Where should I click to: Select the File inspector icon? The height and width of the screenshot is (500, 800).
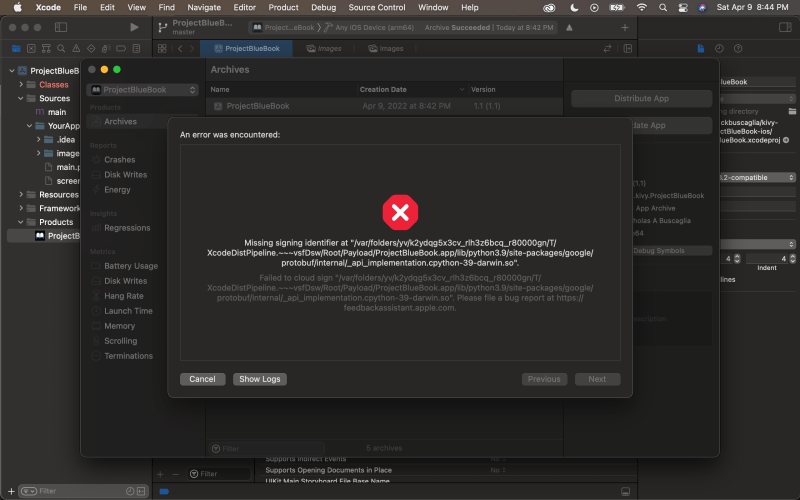701,48
